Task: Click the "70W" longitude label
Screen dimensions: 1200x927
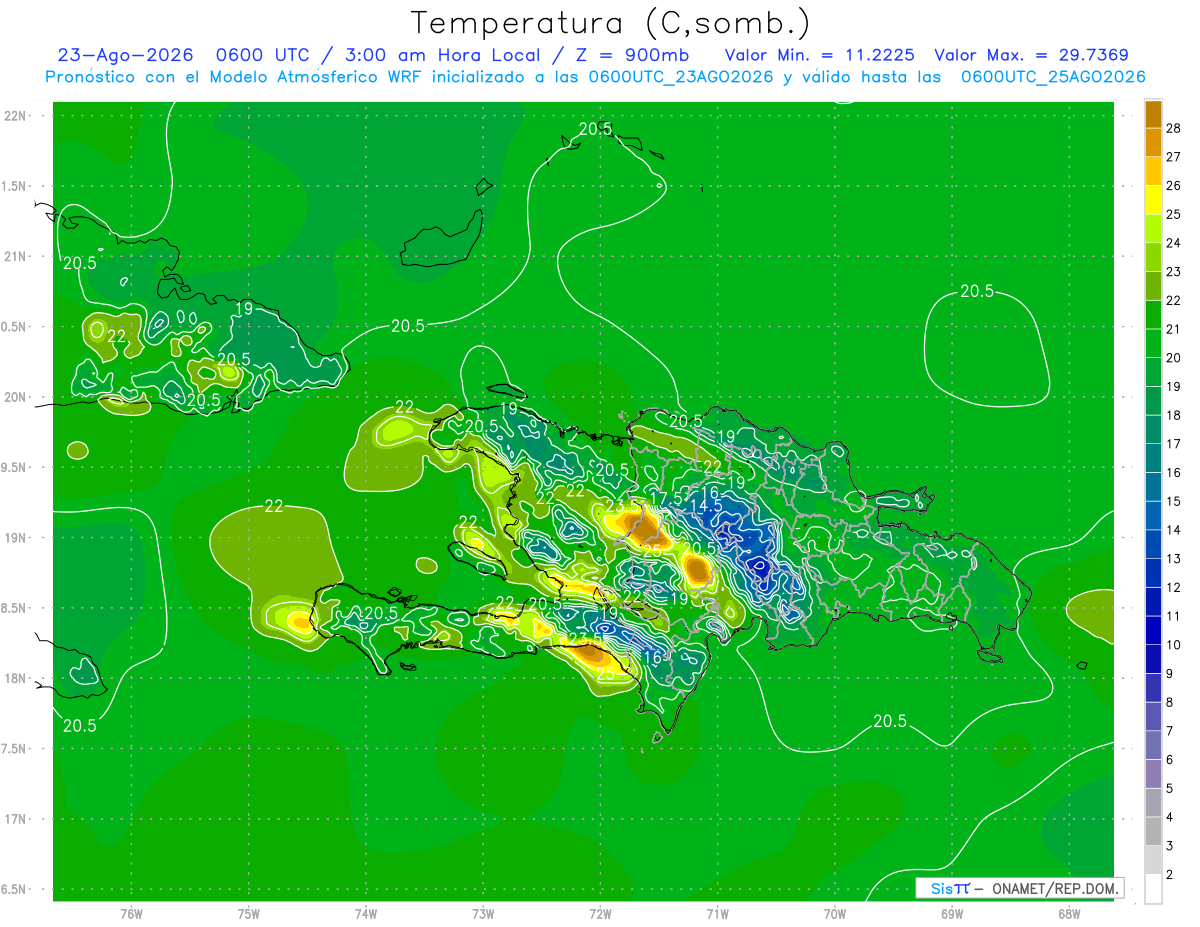Action: tap(835, 914)
